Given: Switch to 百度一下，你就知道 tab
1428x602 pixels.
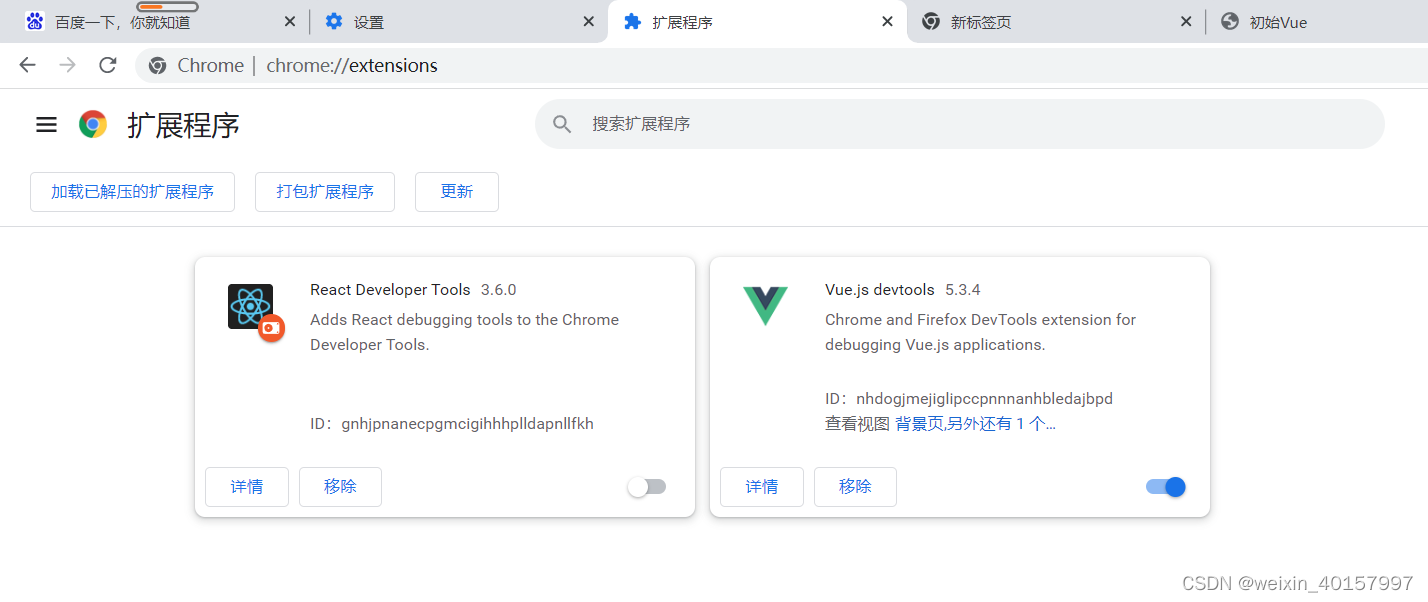Looking at the screenshot, I should [x=160, y=21].
